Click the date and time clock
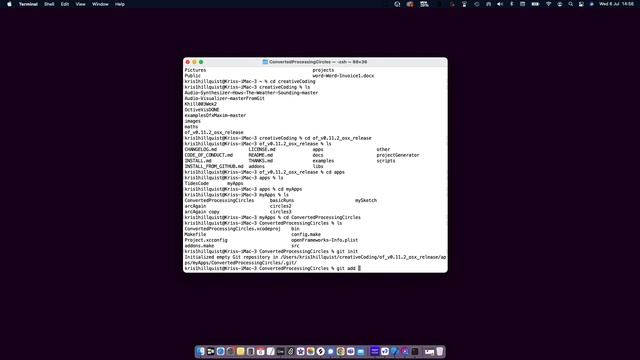Screen dimensions: 640x360 tap(616, 4)
